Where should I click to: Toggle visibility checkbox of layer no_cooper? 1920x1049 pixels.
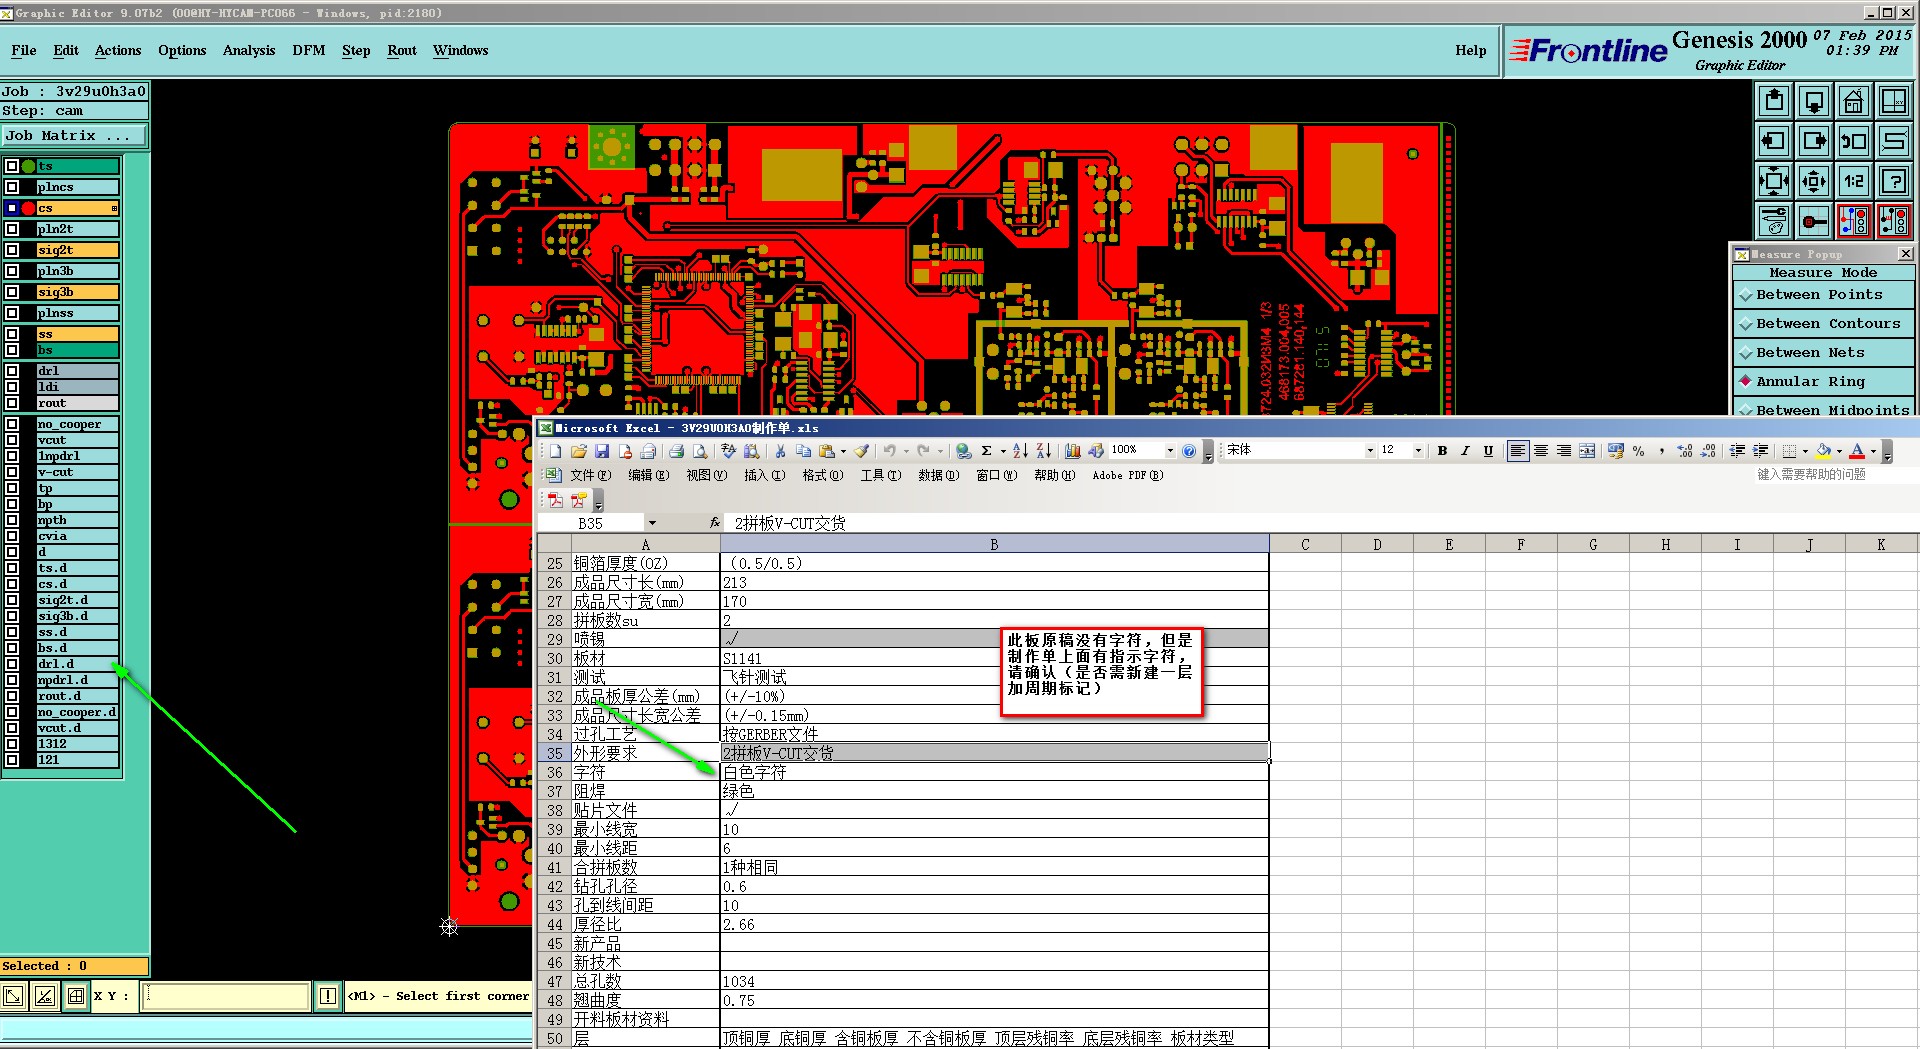12,424
